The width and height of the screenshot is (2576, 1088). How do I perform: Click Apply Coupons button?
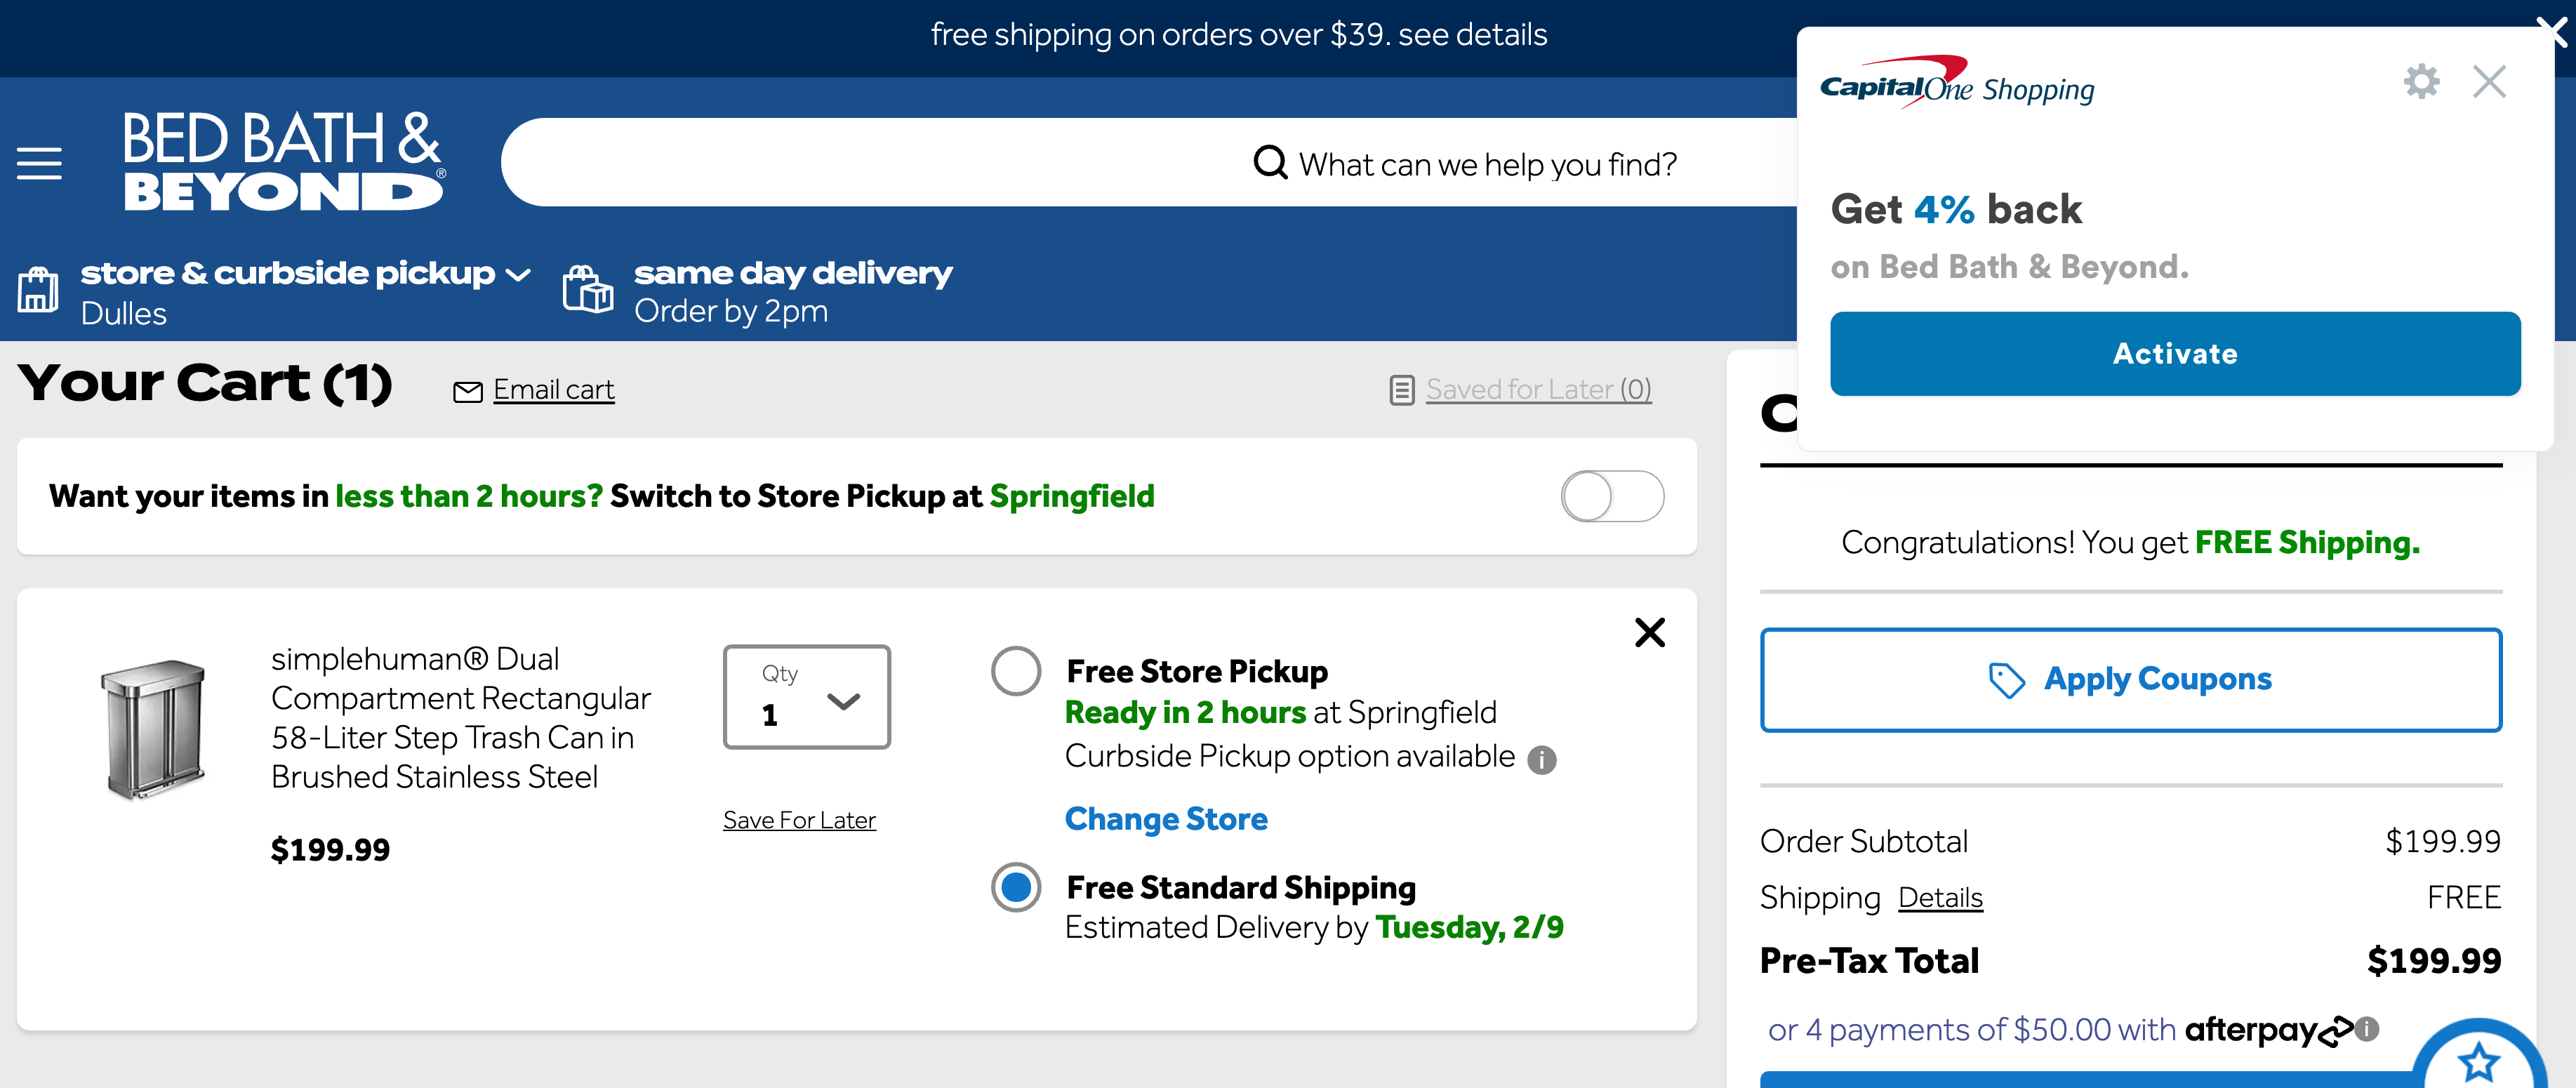pyautogui.click(x=2131, y=680)
